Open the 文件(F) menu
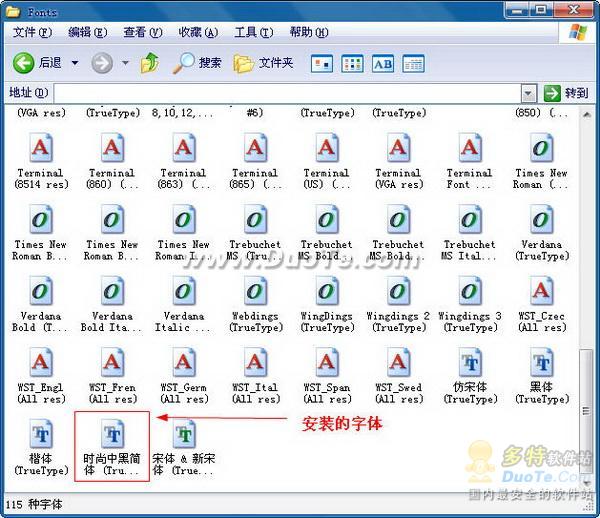Screen dimensions: 600x518 tap(33, 32)
